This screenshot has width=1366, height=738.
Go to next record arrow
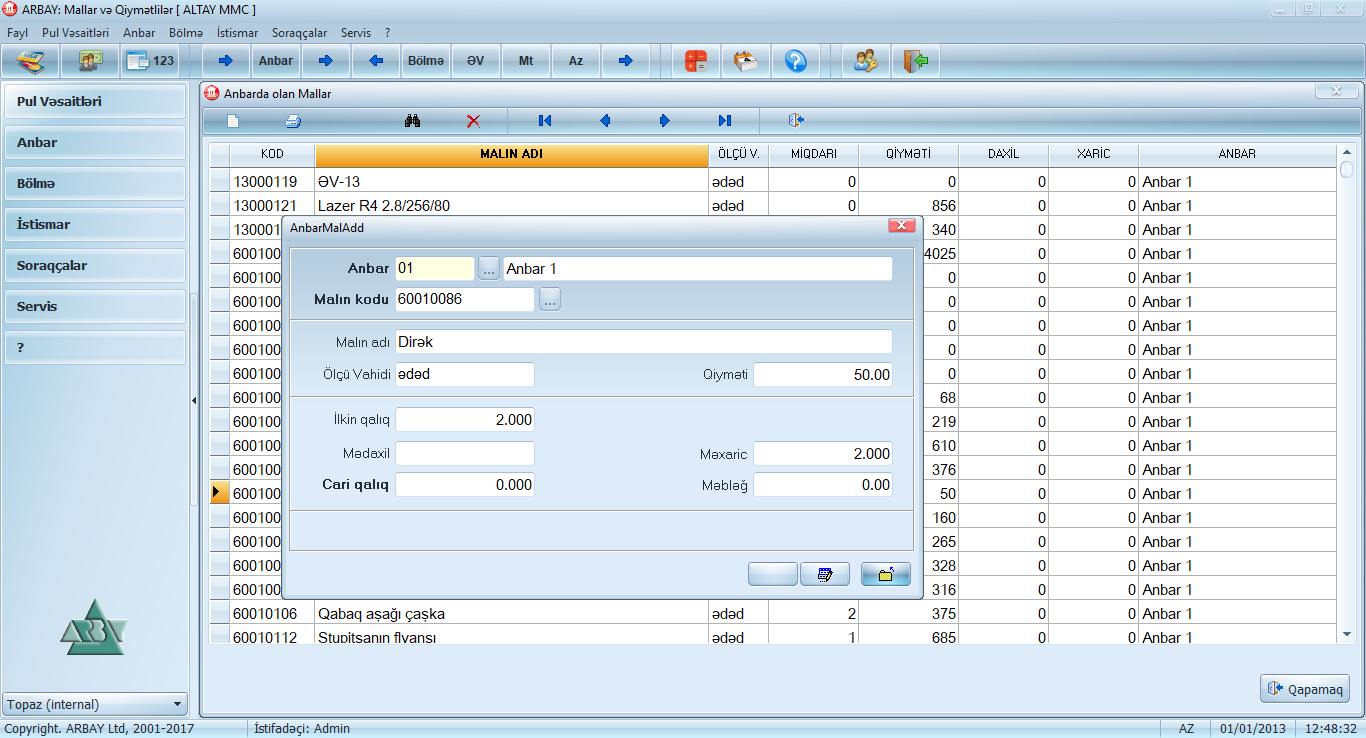point(665,121)
